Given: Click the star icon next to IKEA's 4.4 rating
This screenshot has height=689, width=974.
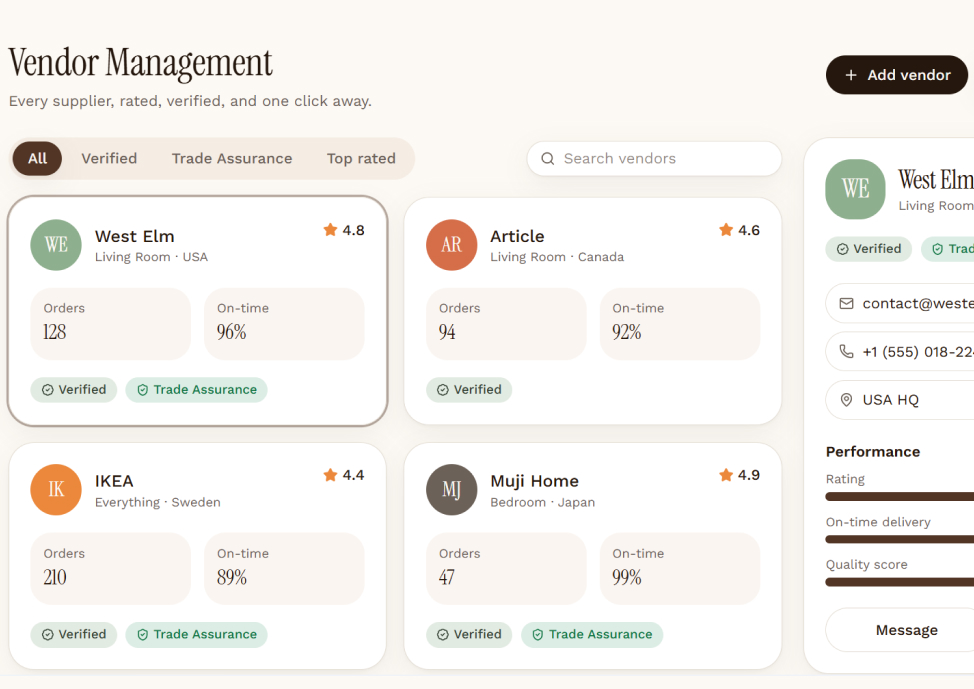Looking at the screenshot, I should (330, 475).
